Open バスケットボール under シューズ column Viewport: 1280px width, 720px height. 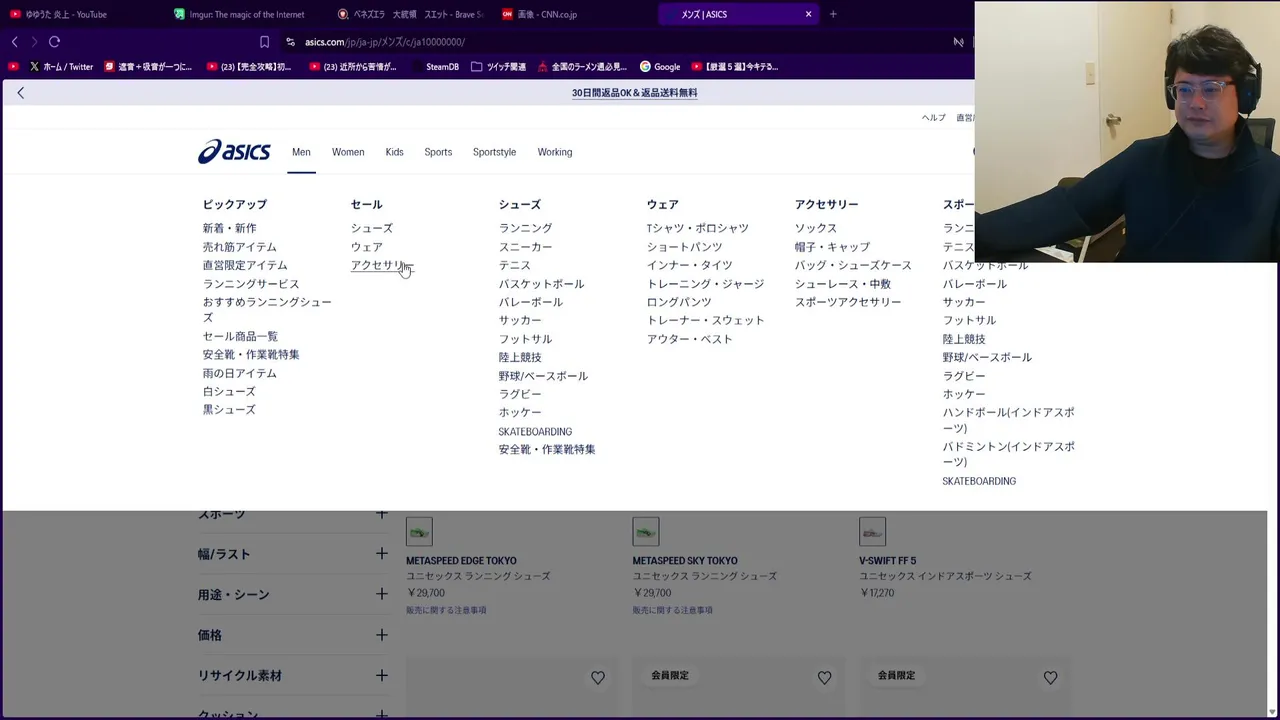click(541, 284)
